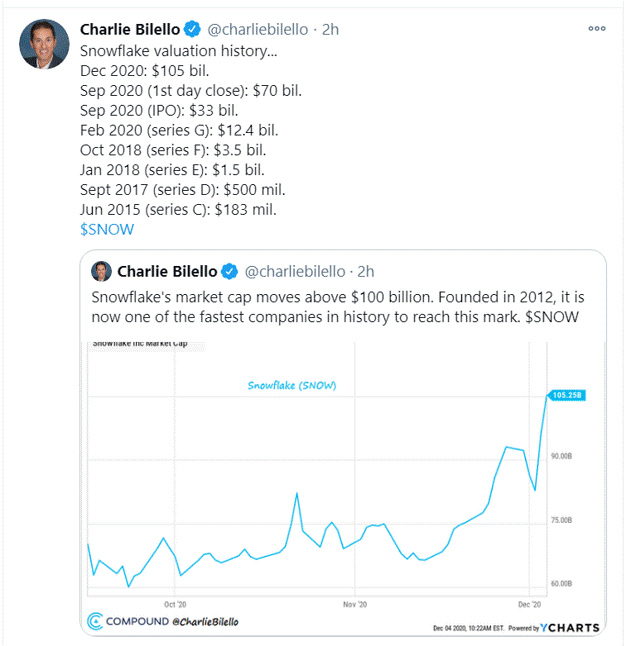The width and height of the screenshot is (636, 646).
Task: Click the "Dec 2020: $105 bil." text line
Action: click(x=152, y=70)
